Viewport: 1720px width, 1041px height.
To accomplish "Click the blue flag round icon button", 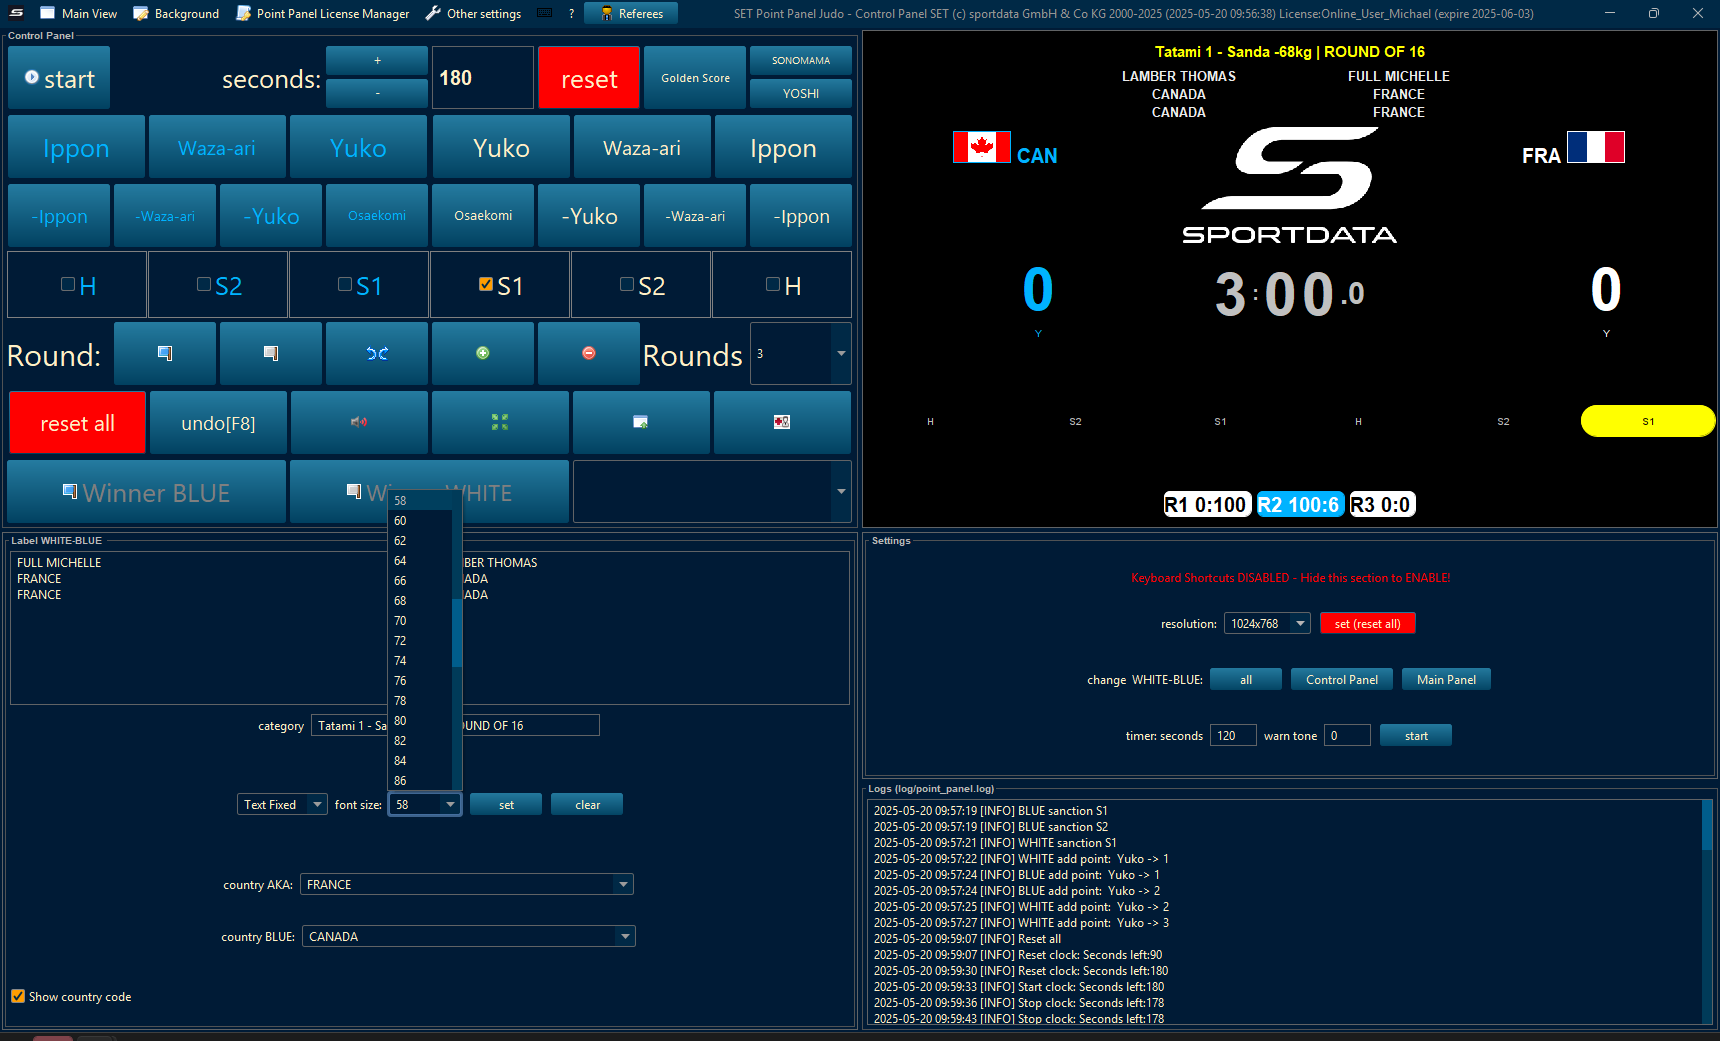I will (165, 353).
